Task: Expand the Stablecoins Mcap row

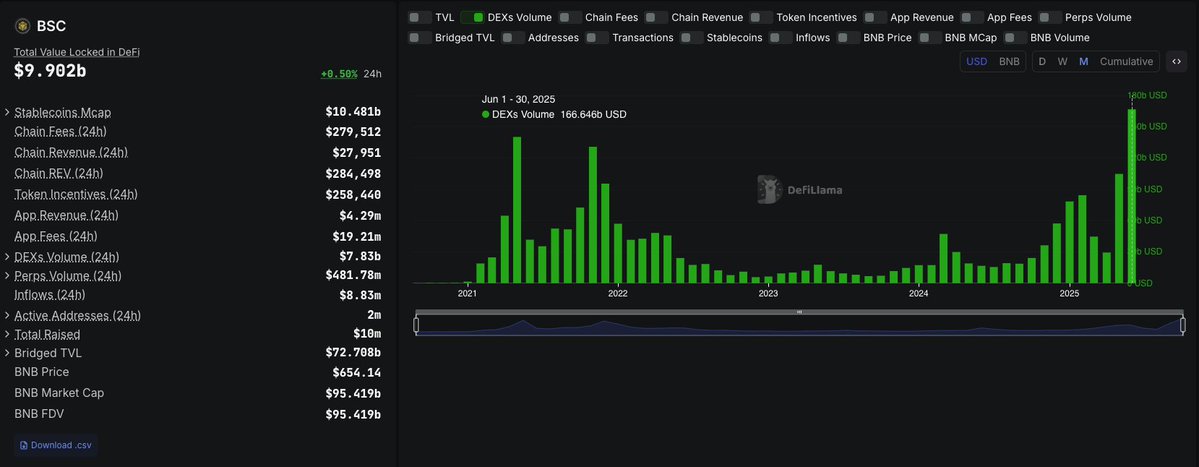Action: click(x=8, y=111)
